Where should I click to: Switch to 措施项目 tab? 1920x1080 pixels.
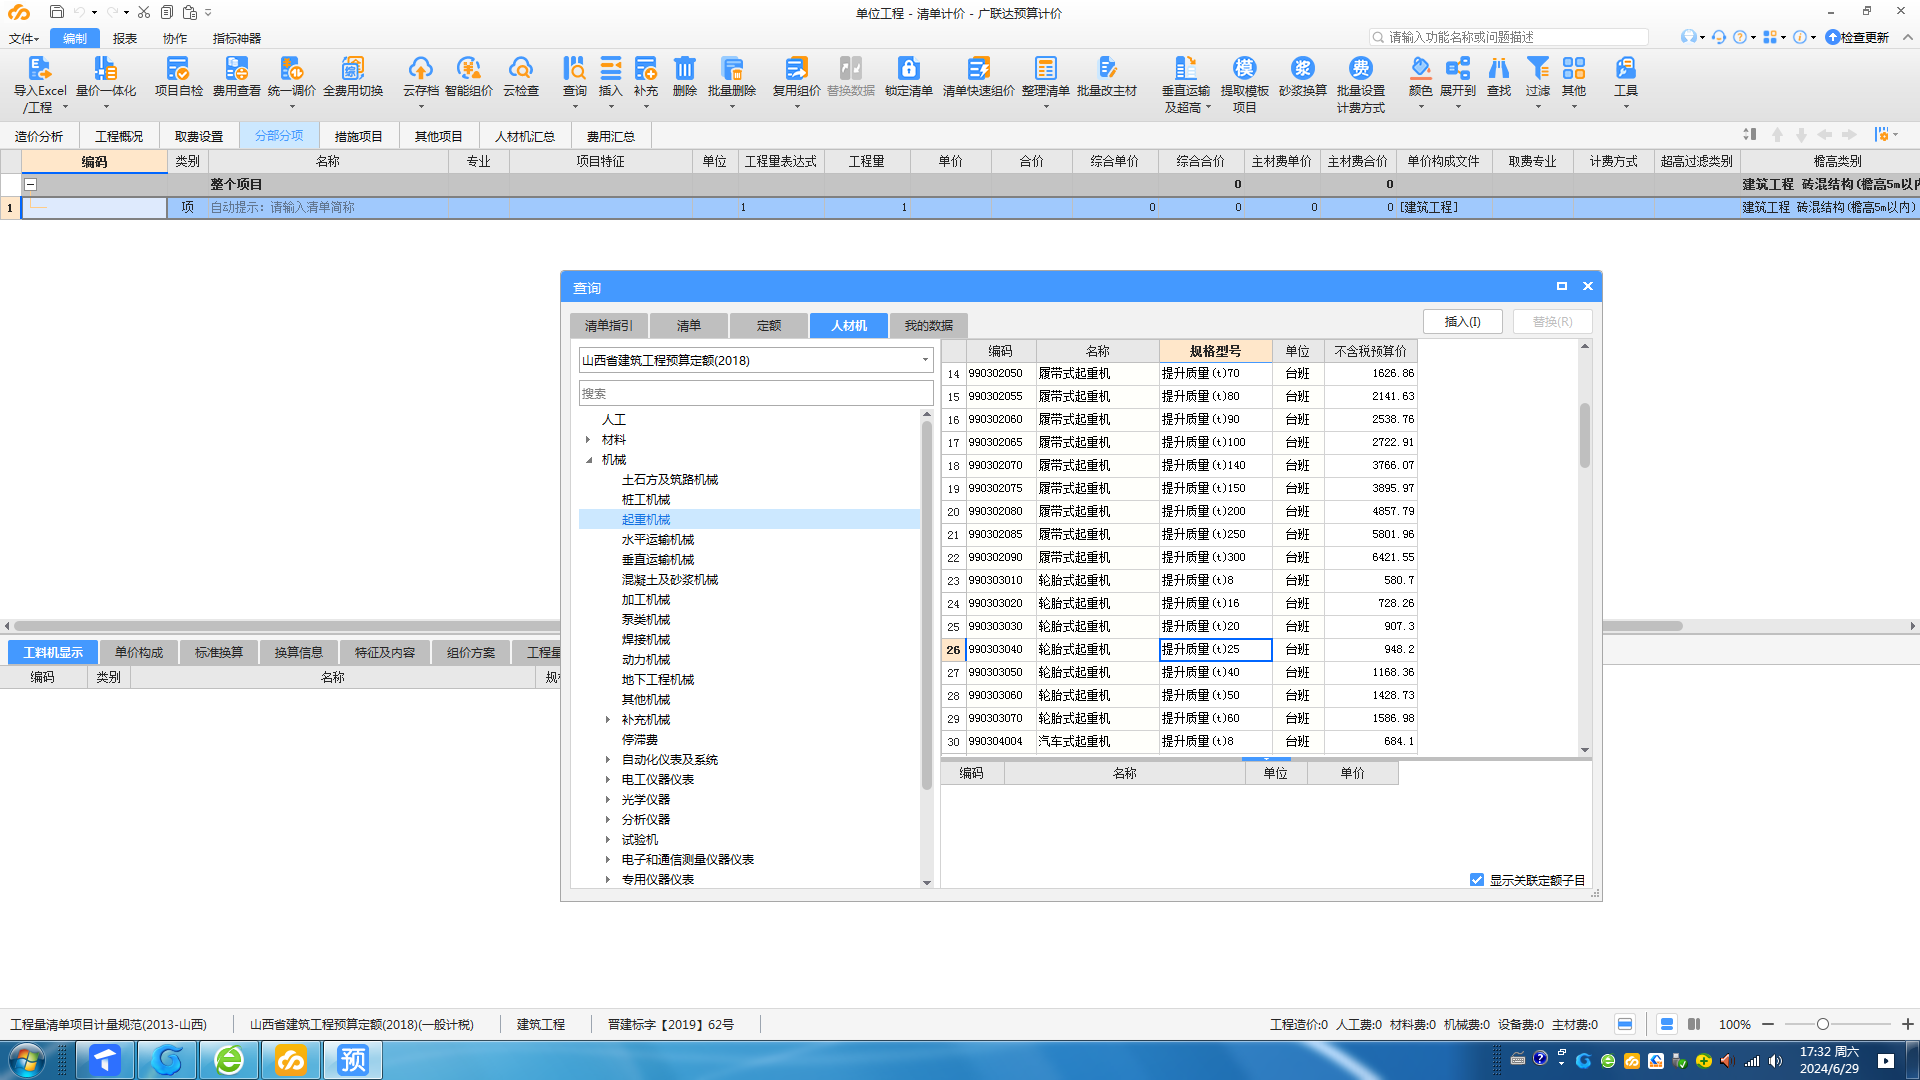click(x=358, y=136)
